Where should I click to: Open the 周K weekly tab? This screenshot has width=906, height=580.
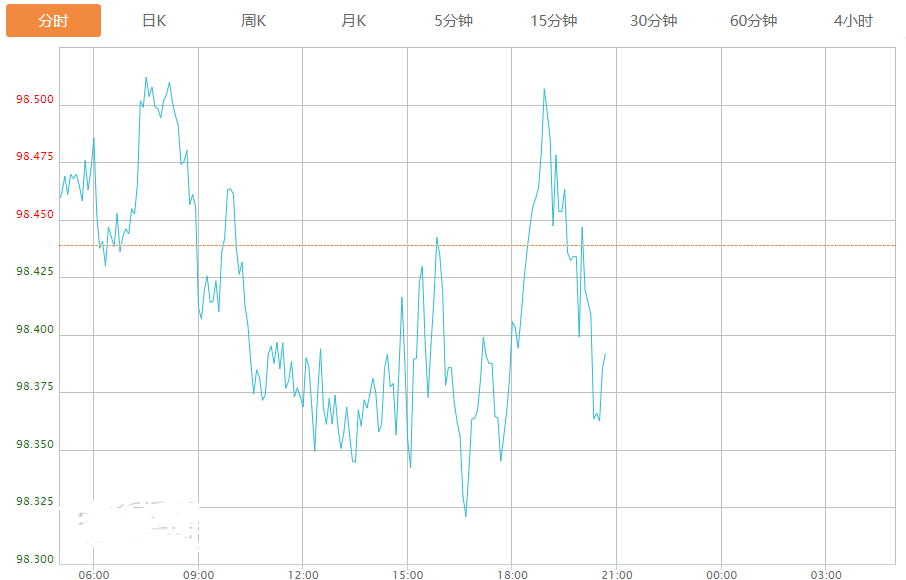click(254, 21)
